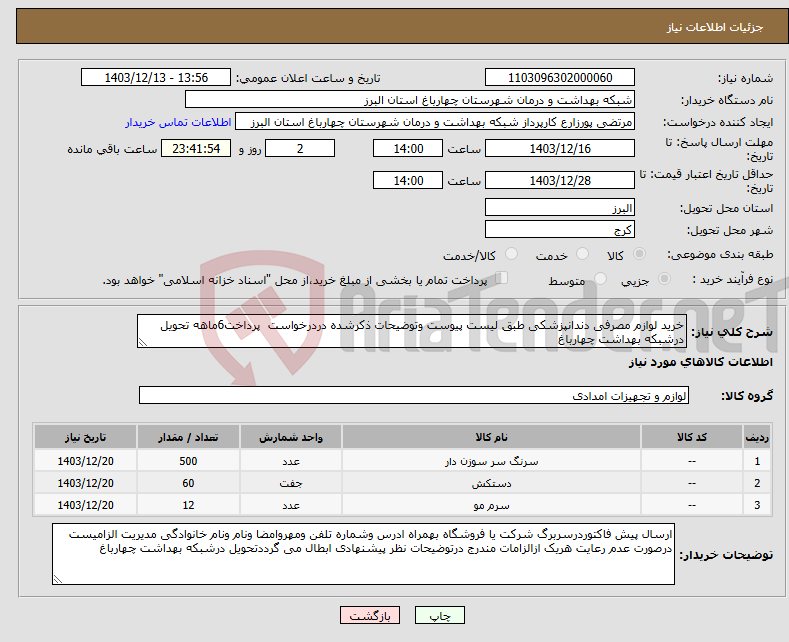The image size is (789, 642).
Task: Click the عدد unit cell in سرنگ row
Action: pyautogui.click(x=291, y=461)
